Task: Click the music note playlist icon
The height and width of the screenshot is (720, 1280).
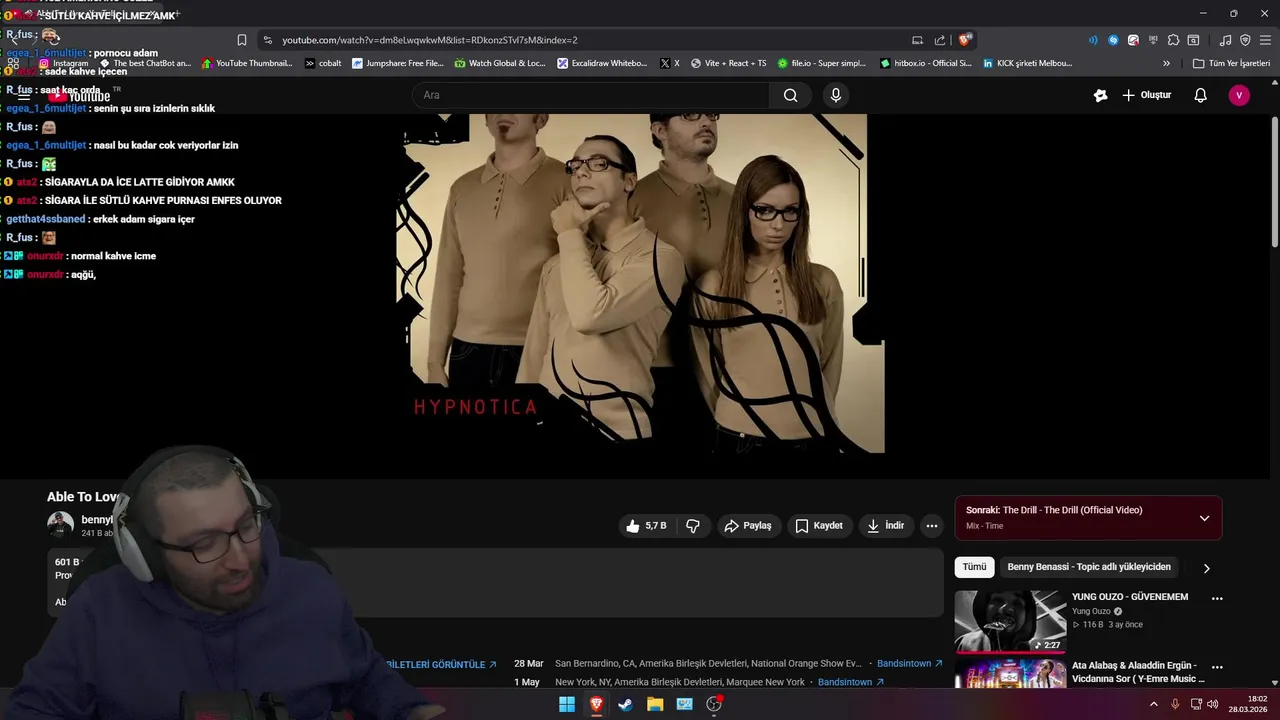Action: click(x=1225, y=40)
